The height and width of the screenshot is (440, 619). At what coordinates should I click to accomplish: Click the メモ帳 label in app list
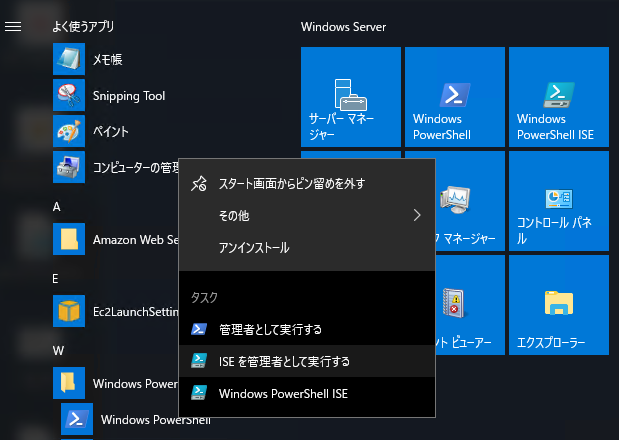click(x=107, y=60)
